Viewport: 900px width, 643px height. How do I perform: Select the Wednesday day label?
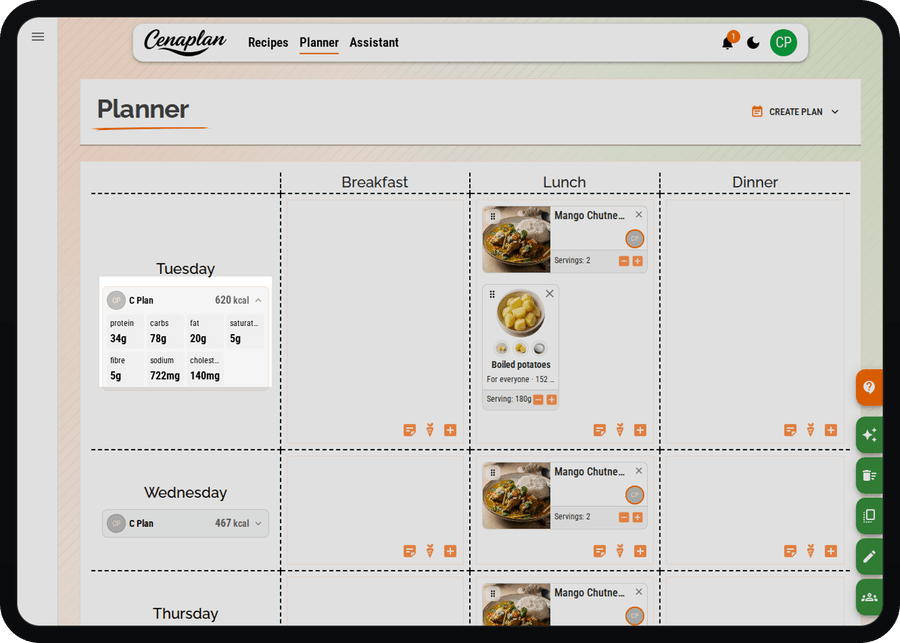click(x=185, y=493)
